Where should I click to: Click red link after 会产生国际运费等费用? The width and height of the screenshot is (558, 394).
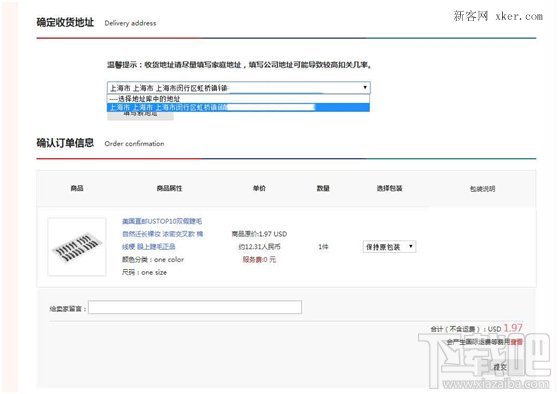pos(517,342)
